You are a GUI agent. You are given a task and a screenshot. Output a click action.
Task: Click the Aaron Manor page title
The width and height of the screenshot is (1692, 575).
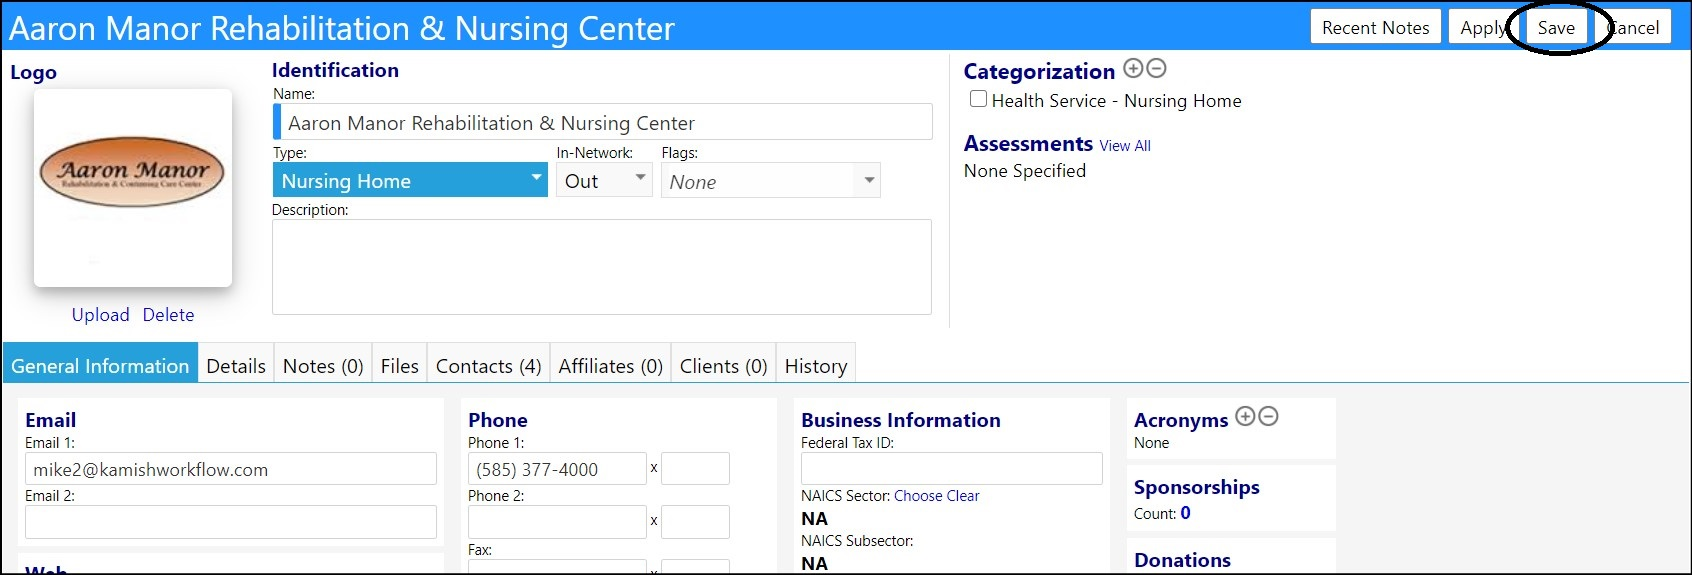click(x=342, y=28)
